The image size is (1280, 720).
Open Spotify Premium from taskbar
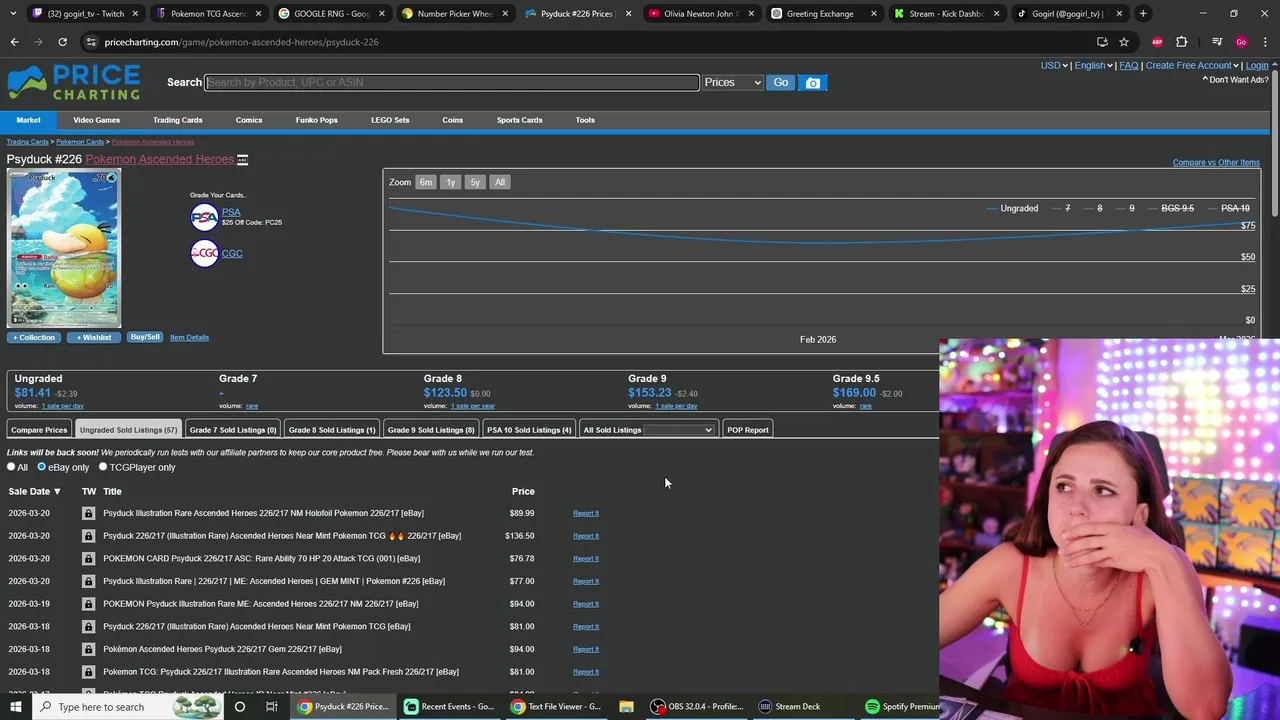pyautogui.click(x=903, y=707)
